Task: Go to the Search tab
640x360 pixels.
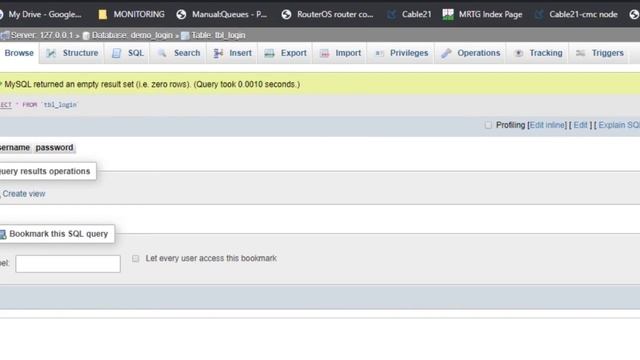Action: tap(179, 53)
